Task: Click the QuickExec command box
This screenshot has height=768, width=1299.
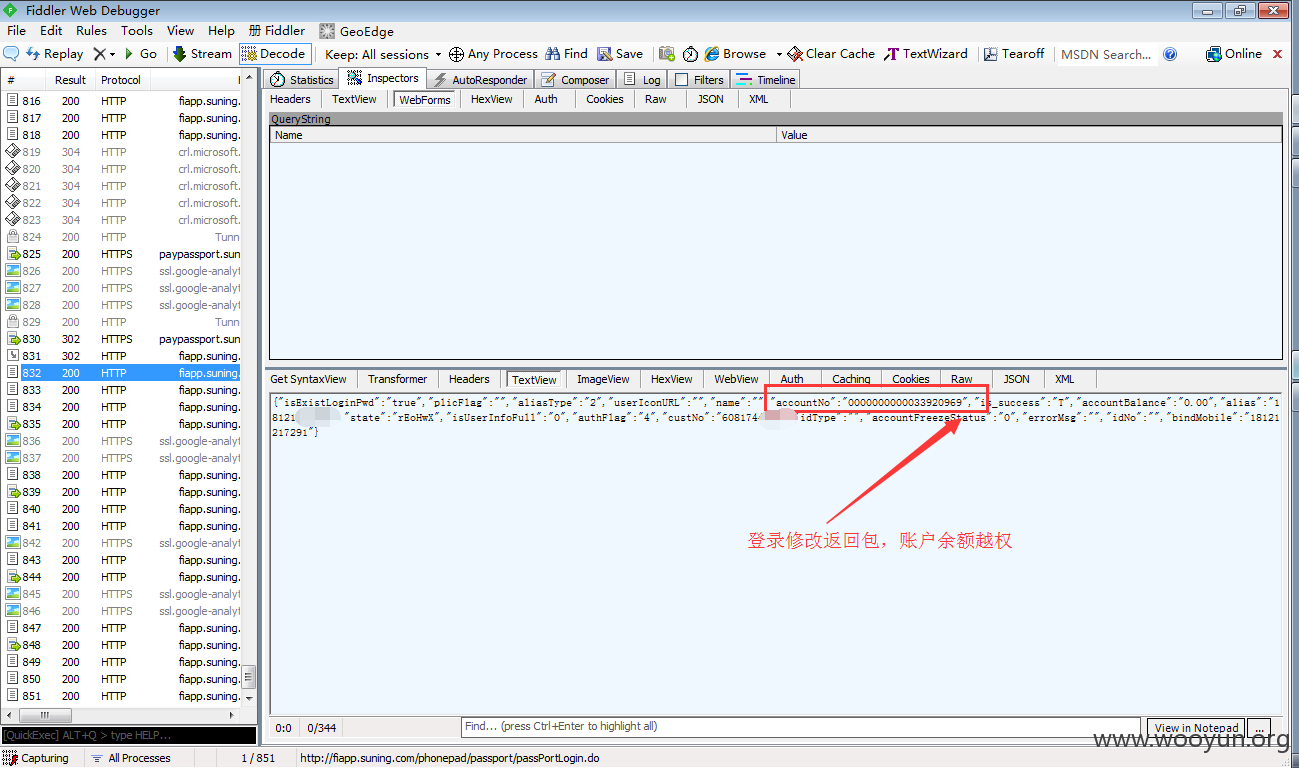Action: (x=128, y=735)
